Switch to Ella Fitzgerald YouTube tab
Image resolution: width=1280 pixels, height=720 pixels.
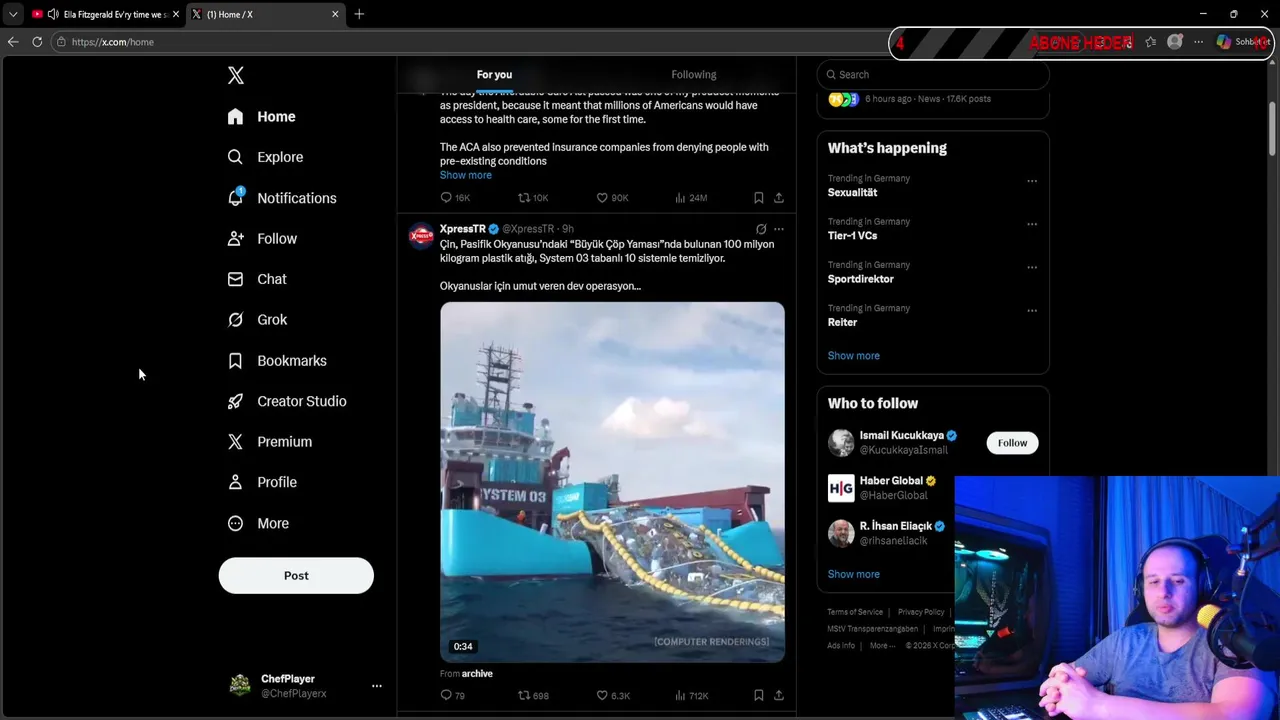coord(105,14)
